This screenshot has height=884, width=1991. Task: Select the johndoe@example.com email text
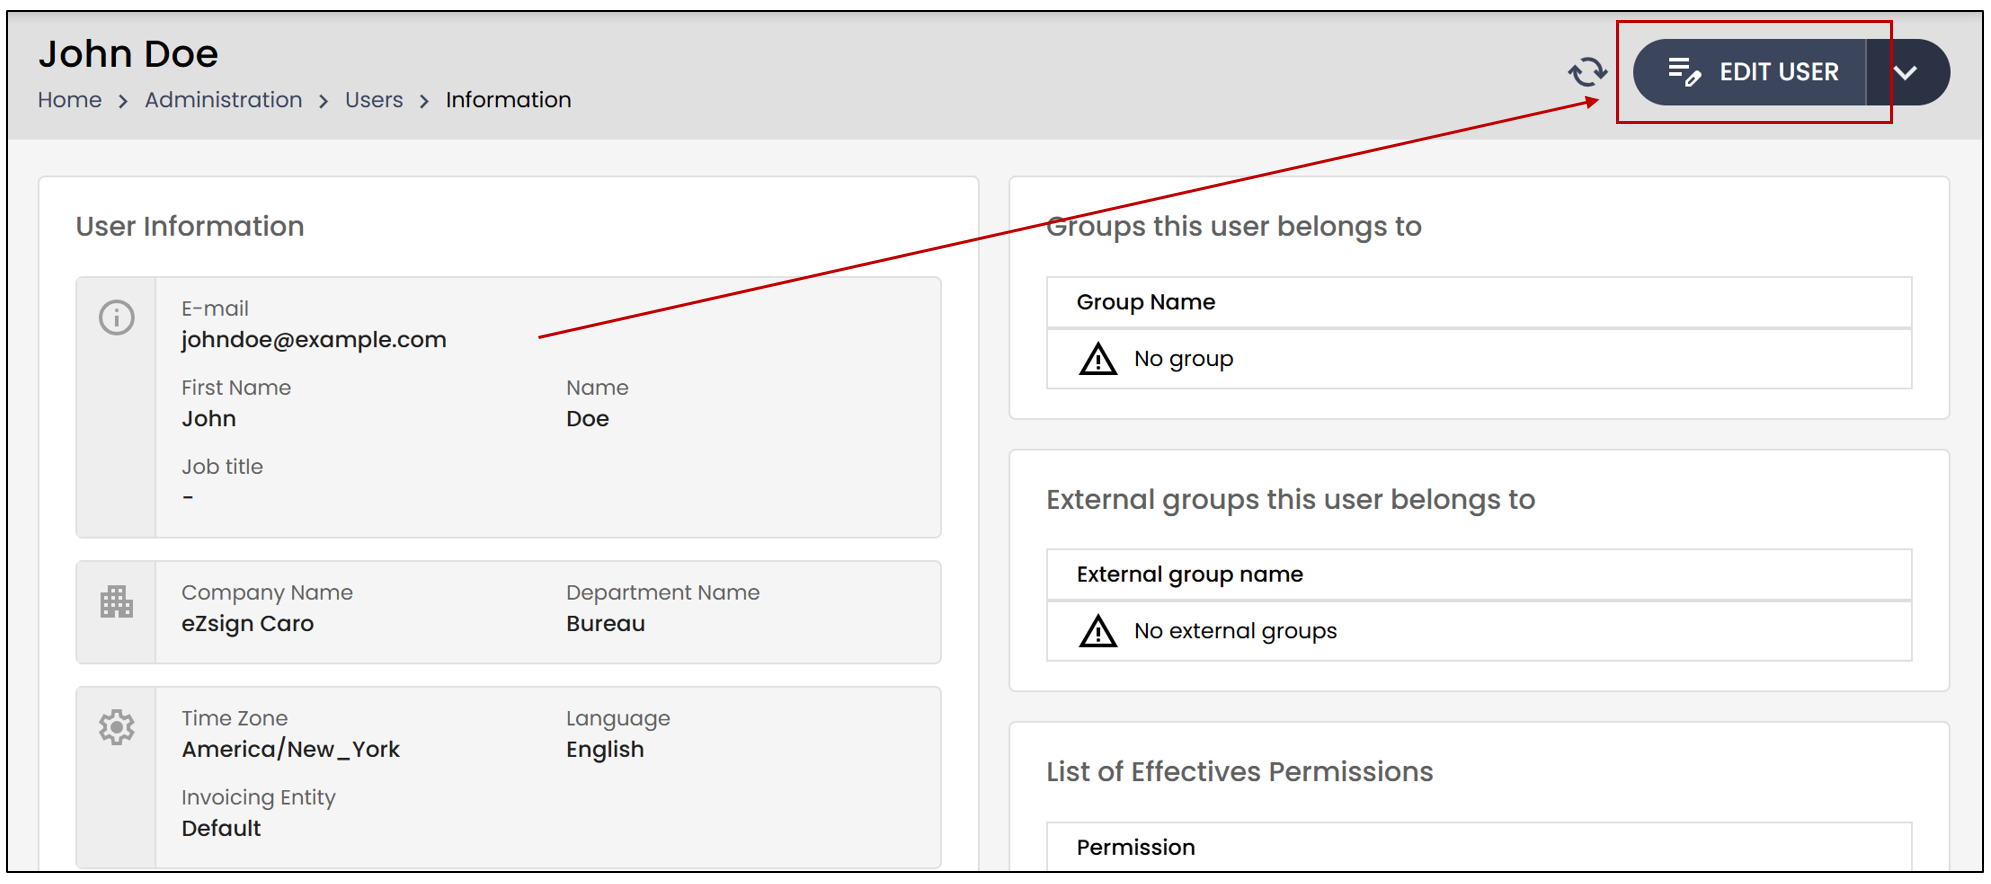[314, 340]
